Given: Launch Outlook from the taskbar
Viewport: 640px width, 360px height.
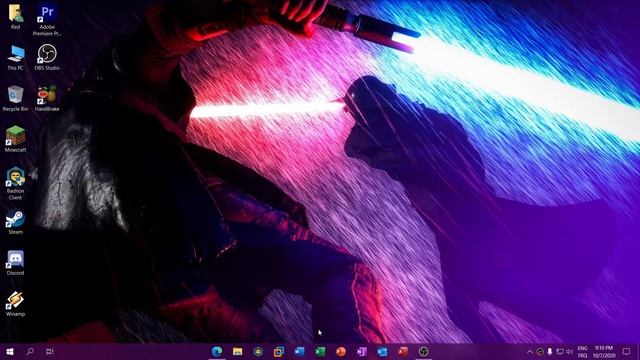Looking at the screenshot, I should [x=382, y=351].
